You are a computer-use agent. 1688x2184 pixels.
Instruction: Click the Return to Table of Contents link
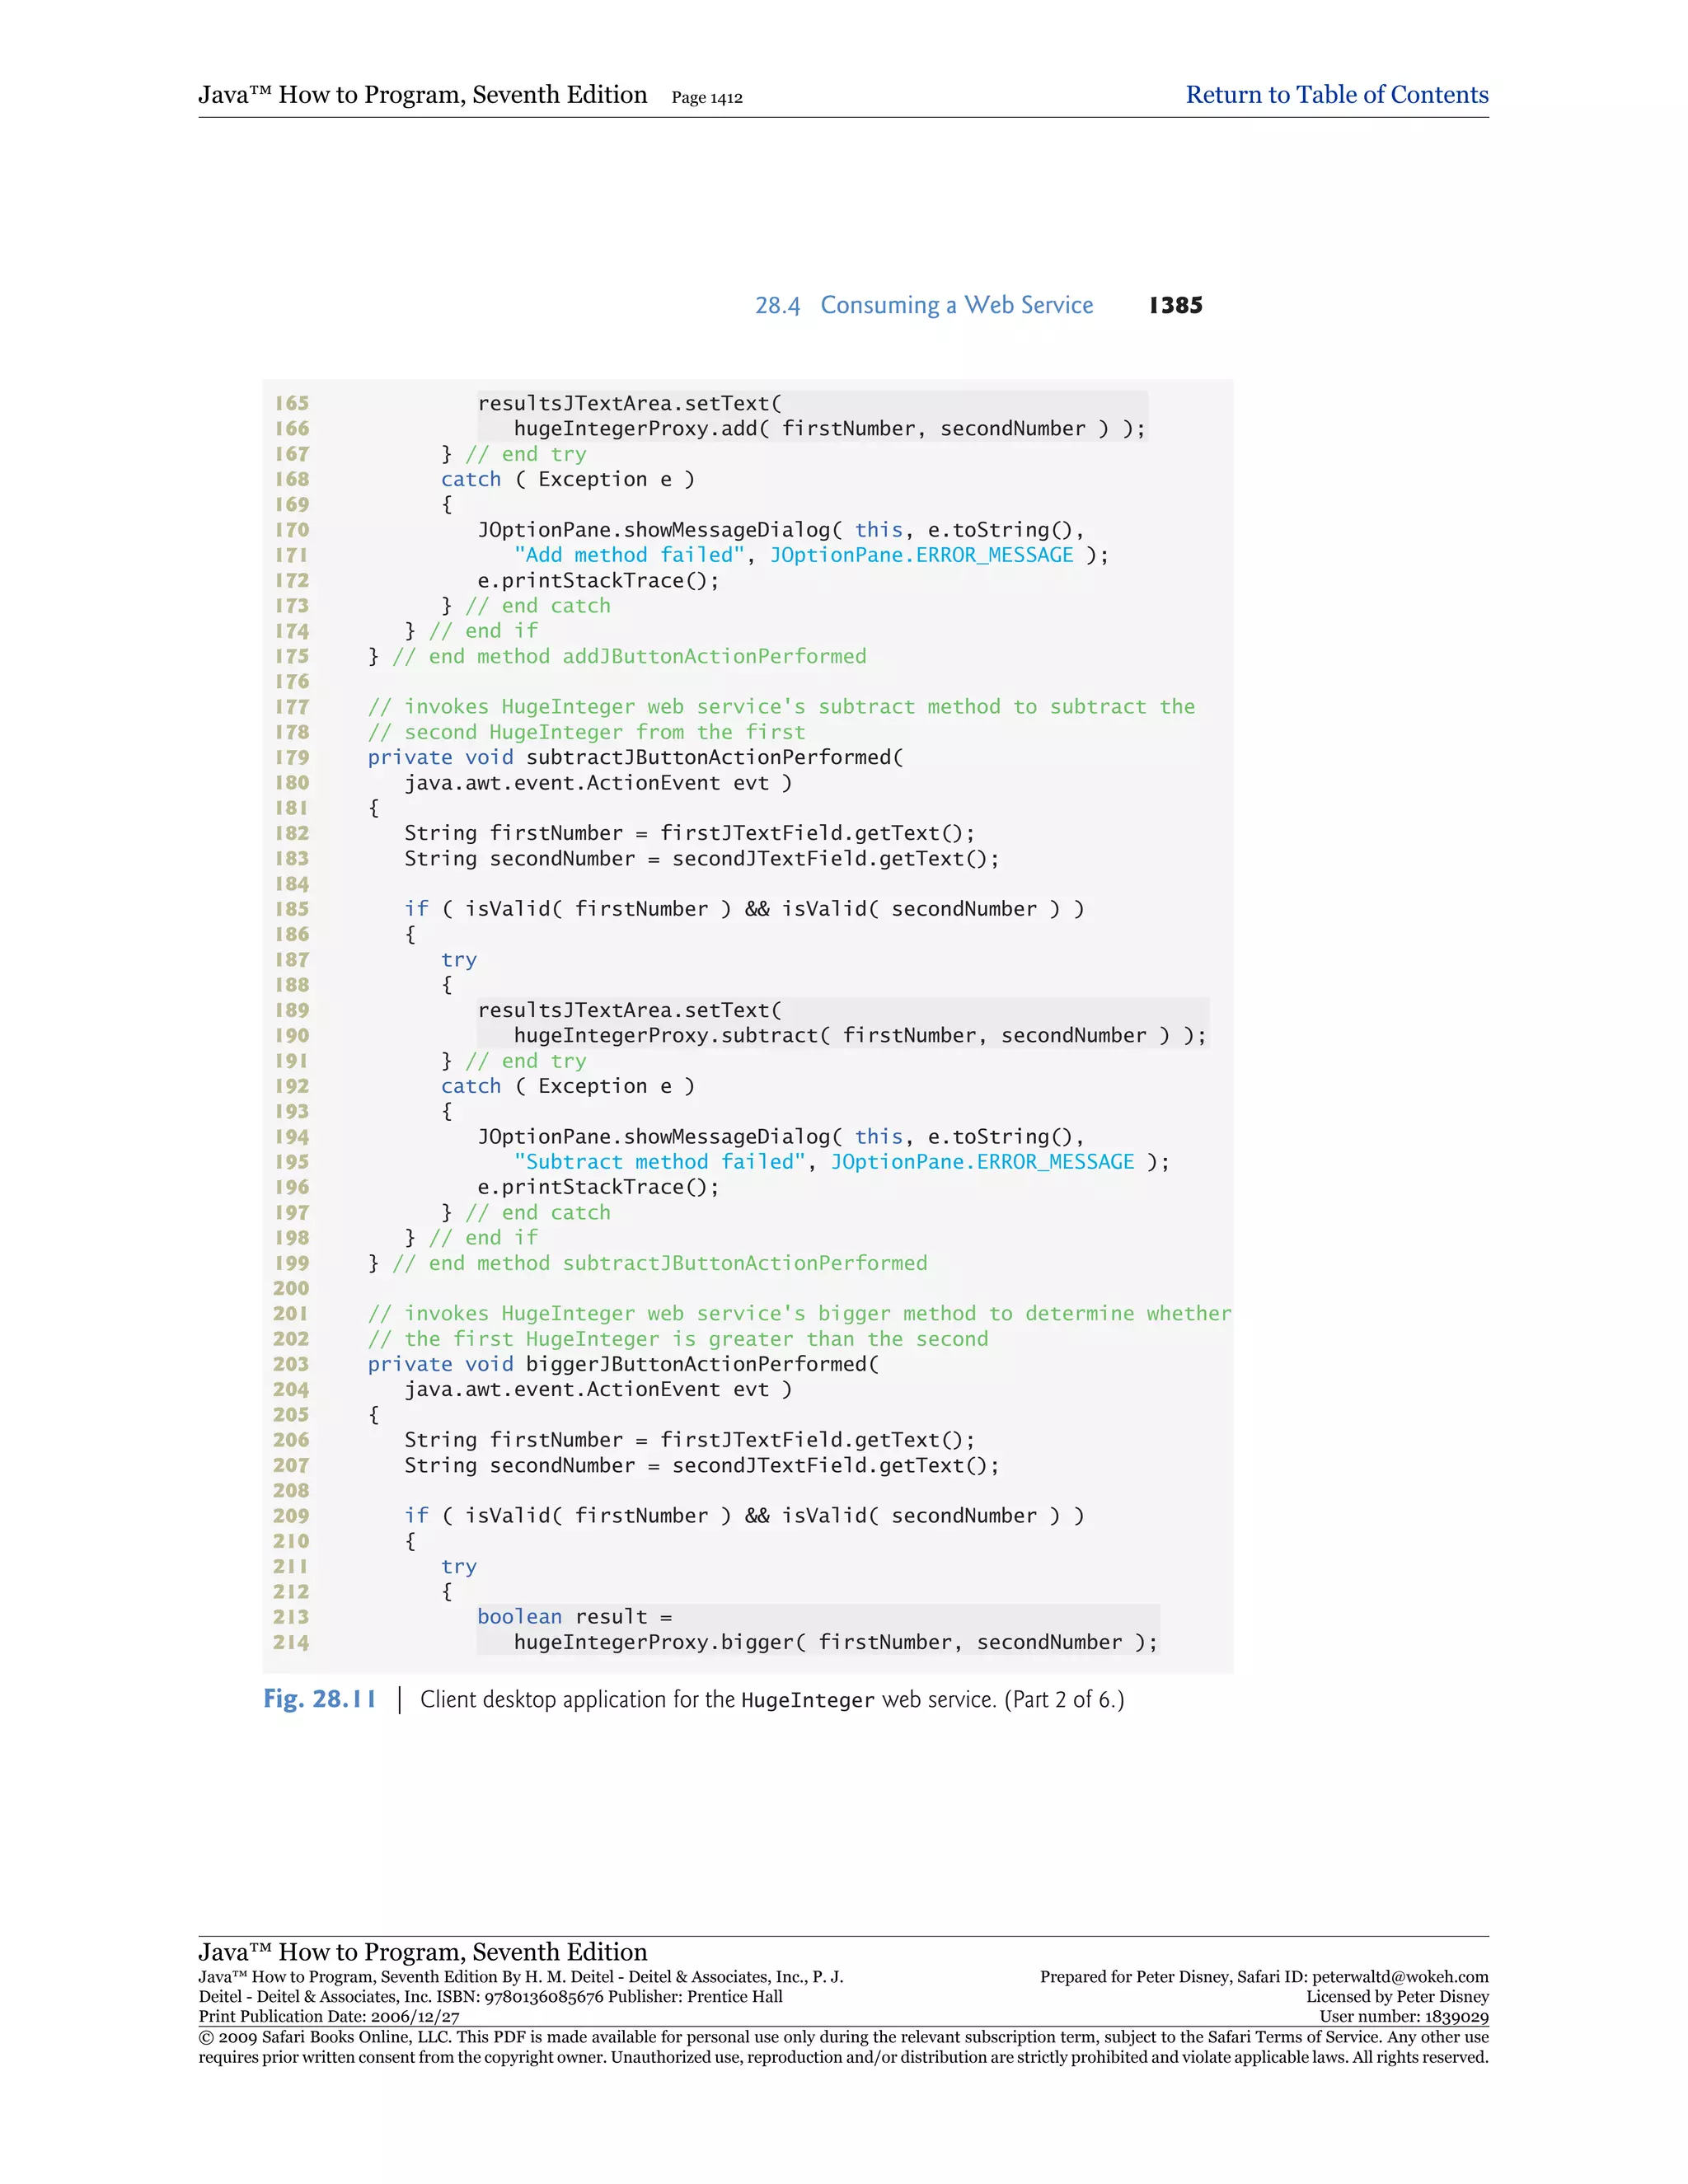pos(1336,95)
